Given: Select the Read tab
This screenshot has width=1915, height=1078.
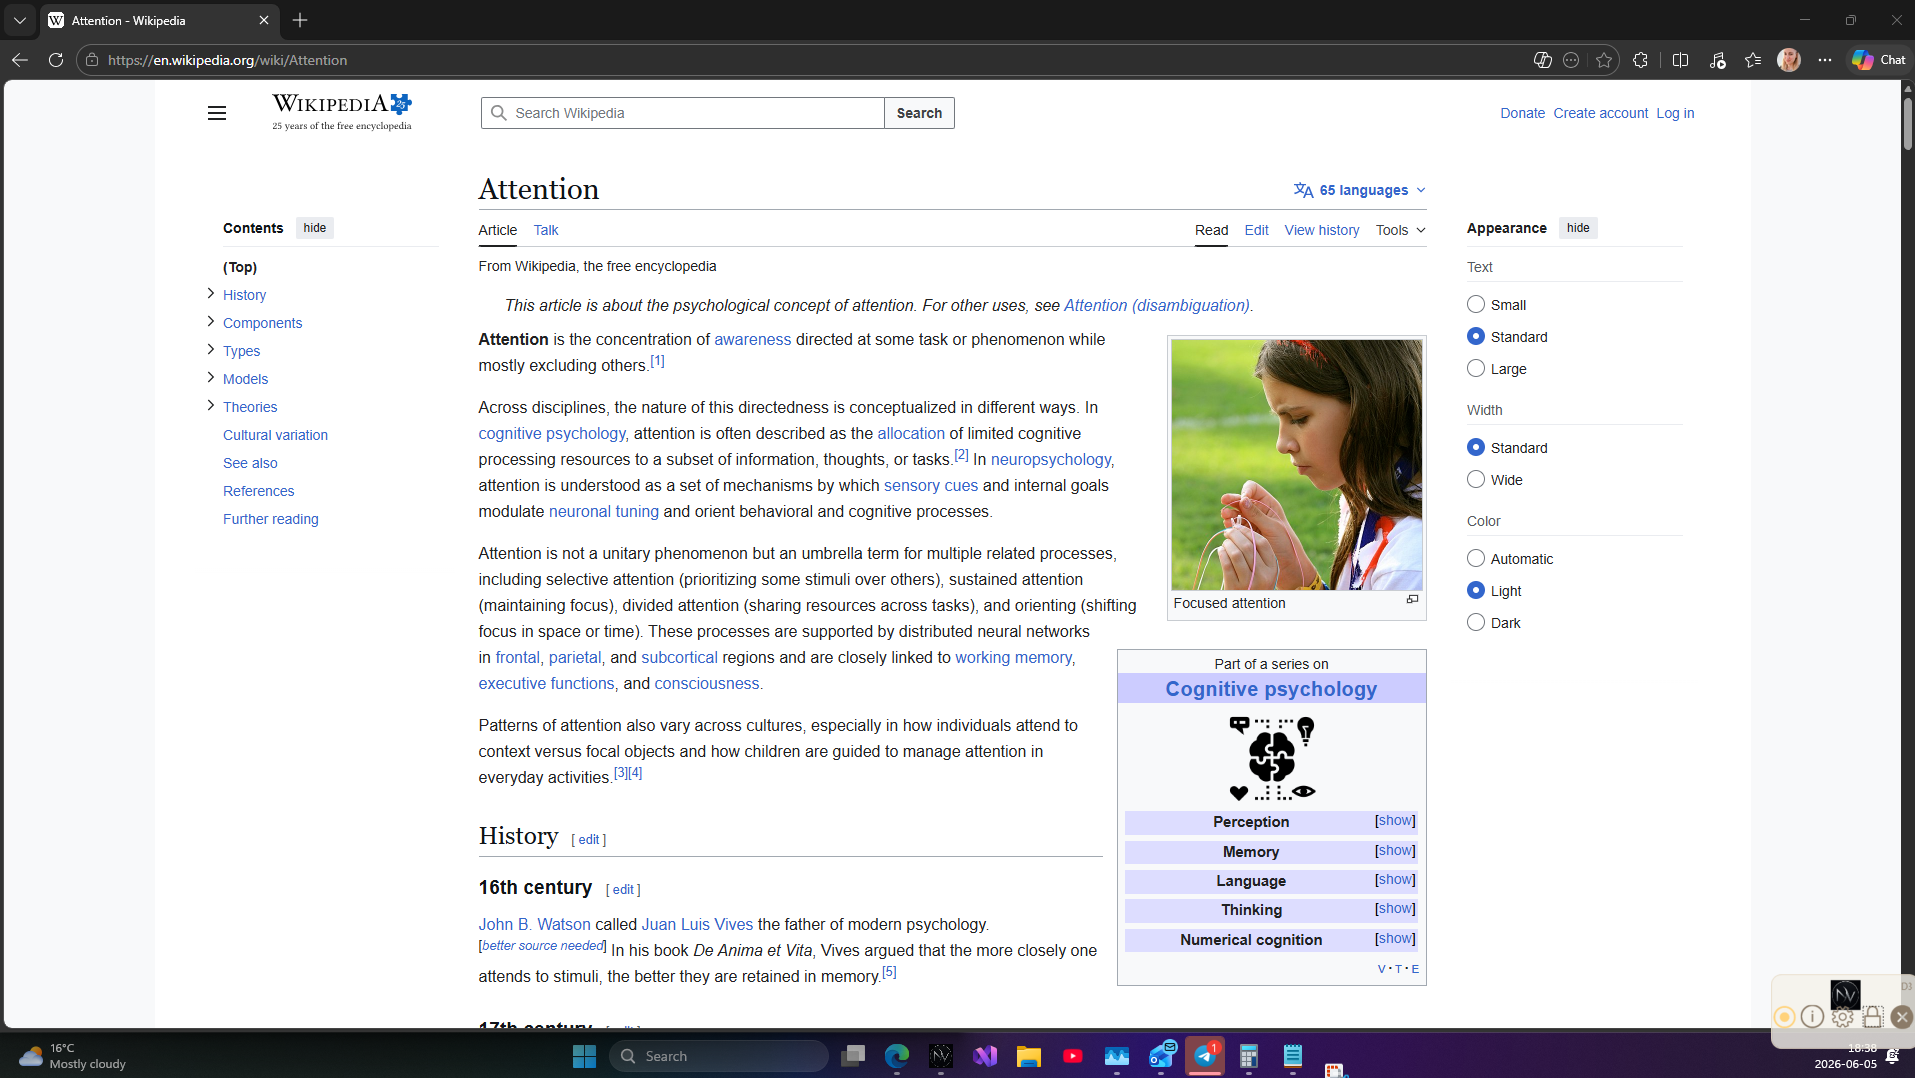Looking at the screenshot, I should pyautogui.click(x=1211, y=230).
